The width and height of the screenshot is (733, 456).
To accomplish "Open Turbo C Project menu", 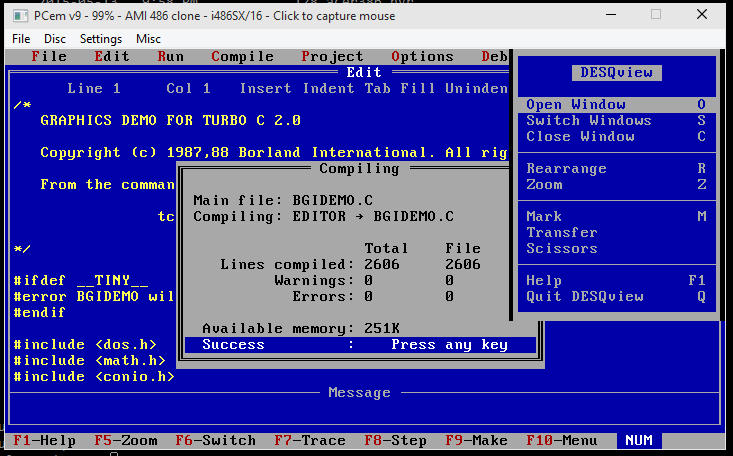I will (x=332, y=57).
